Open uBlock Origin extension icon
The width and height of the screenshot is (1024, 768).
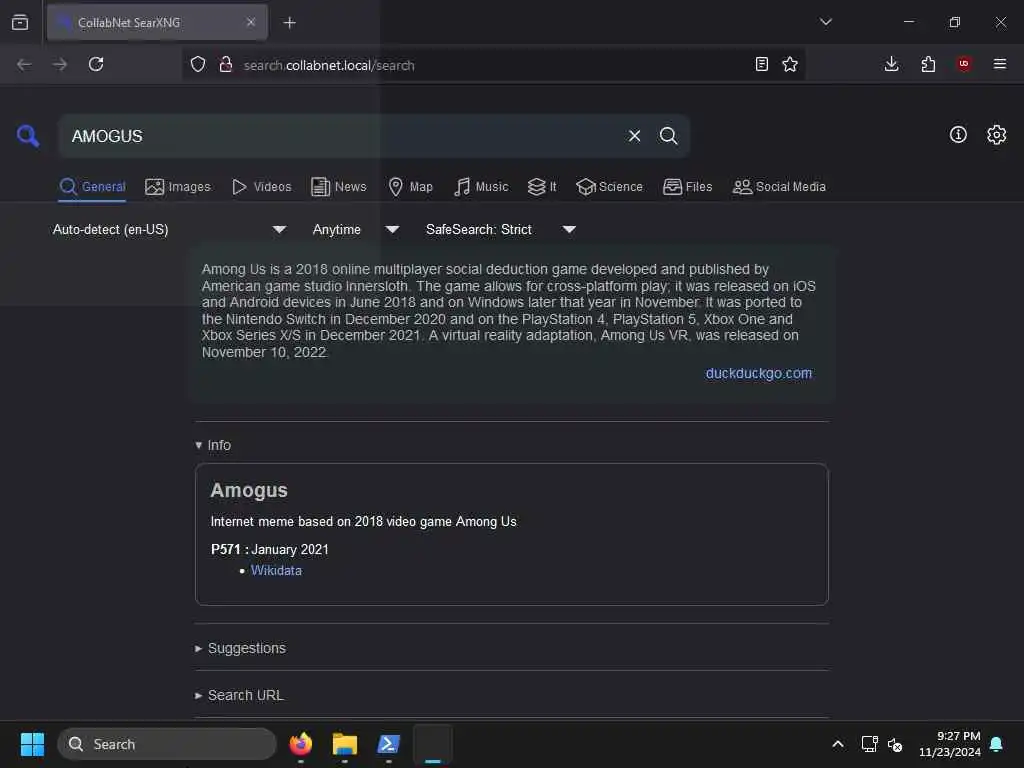(x=964, y=63)
